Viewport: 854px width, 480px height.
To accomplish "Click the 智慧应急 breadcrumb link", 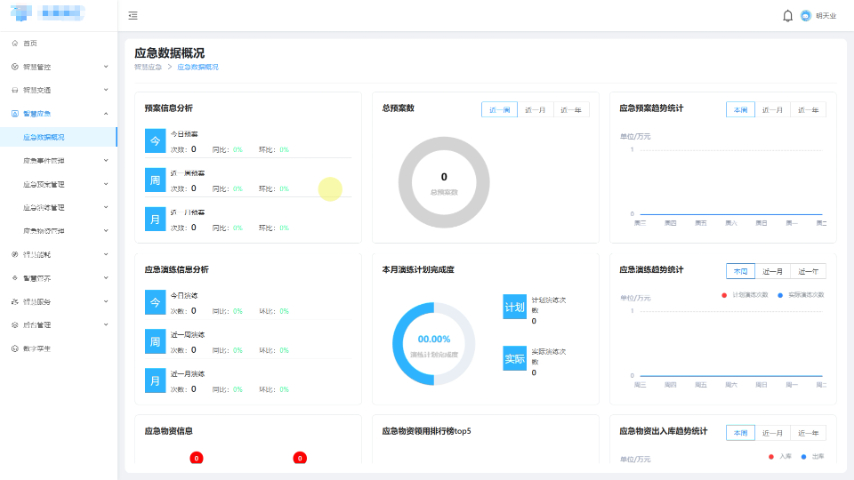I will [148, 67].
